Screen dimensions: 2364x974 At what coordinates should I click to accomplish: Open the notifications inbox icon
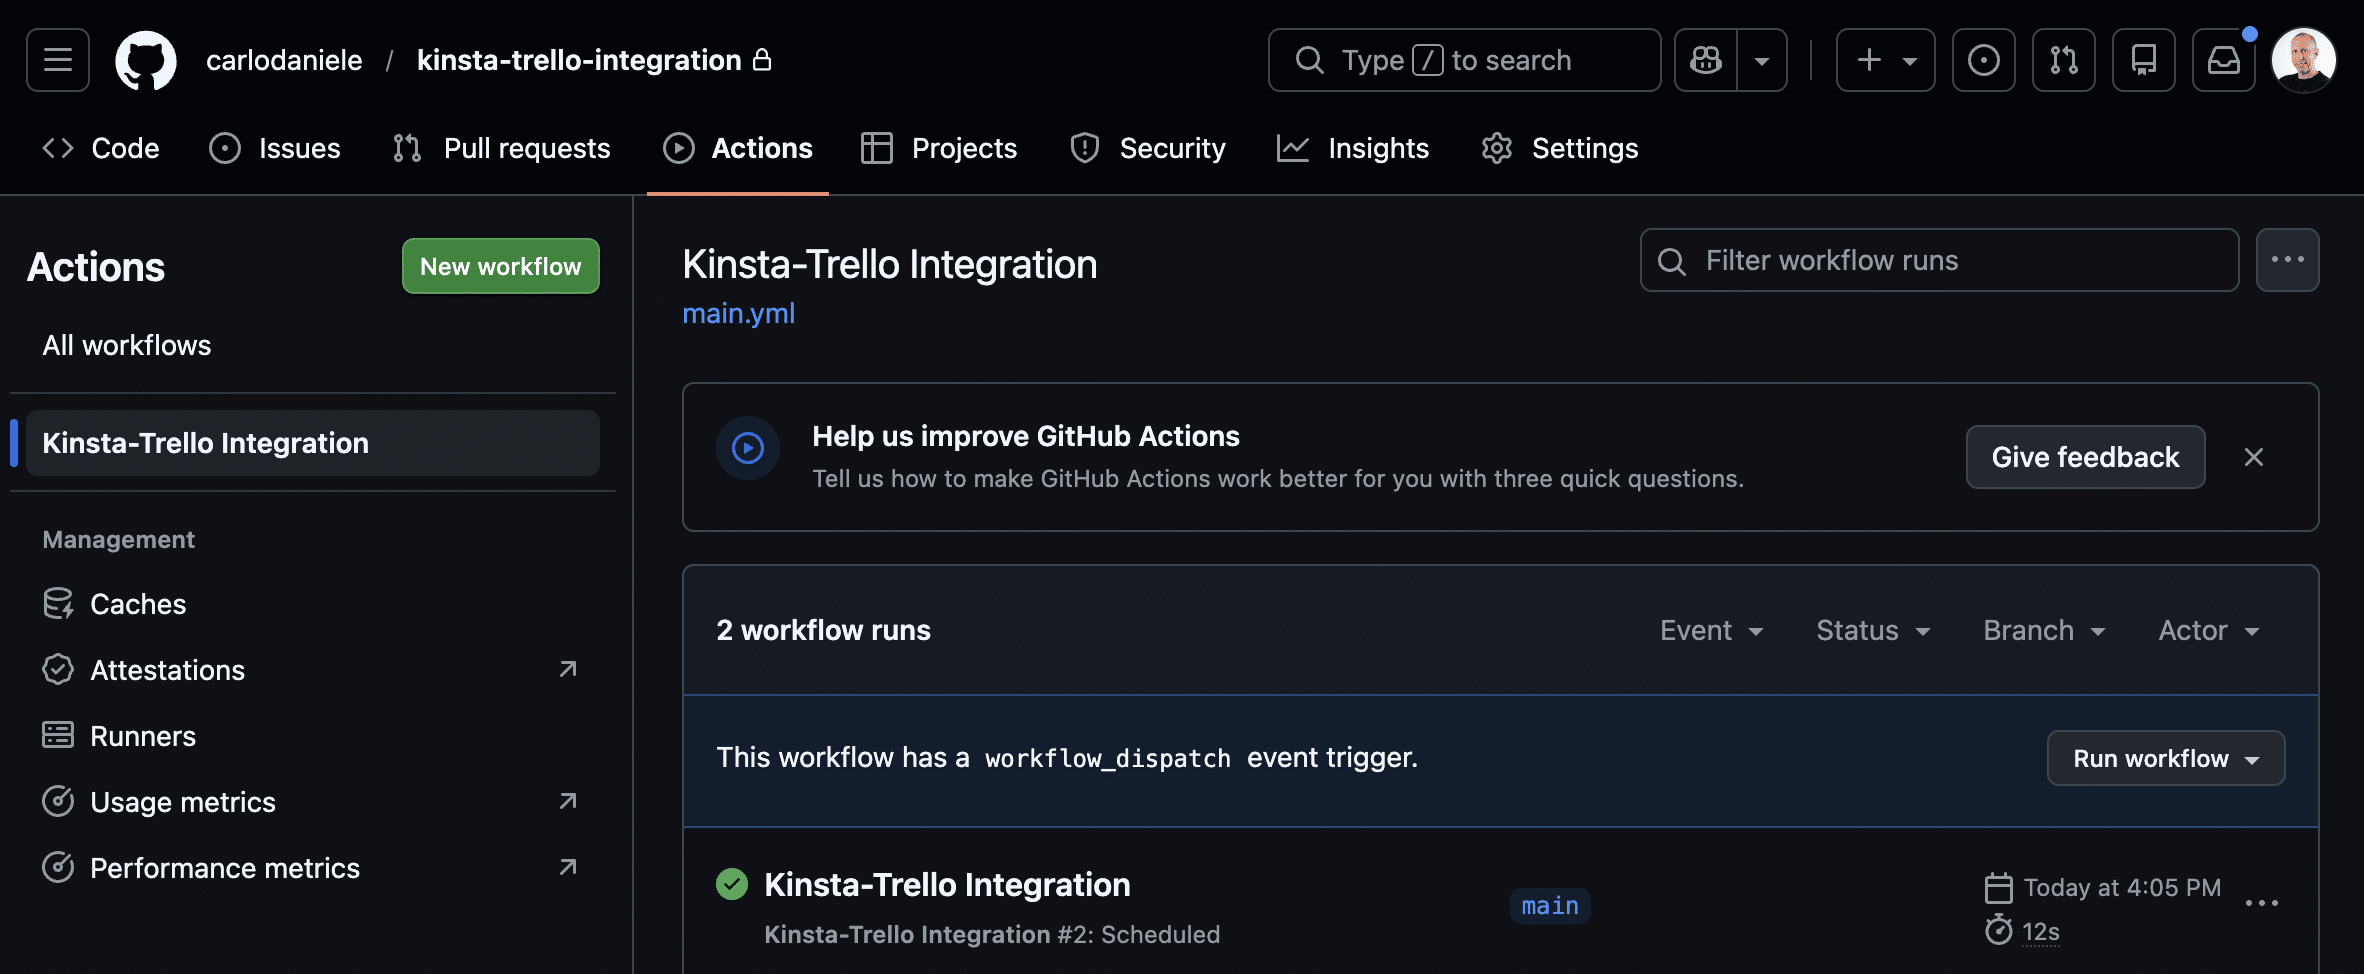[2223, 60]
